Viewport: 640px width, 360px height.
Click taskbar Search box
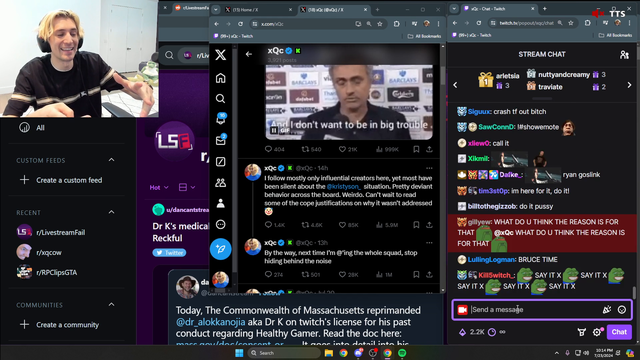283,353
